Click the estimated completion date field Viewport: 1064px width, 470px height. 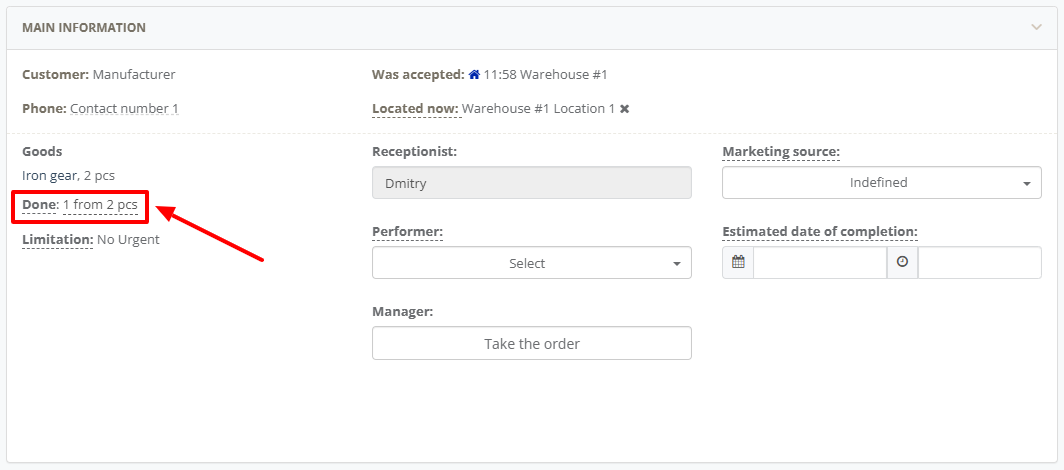click(x=820, y=262)
